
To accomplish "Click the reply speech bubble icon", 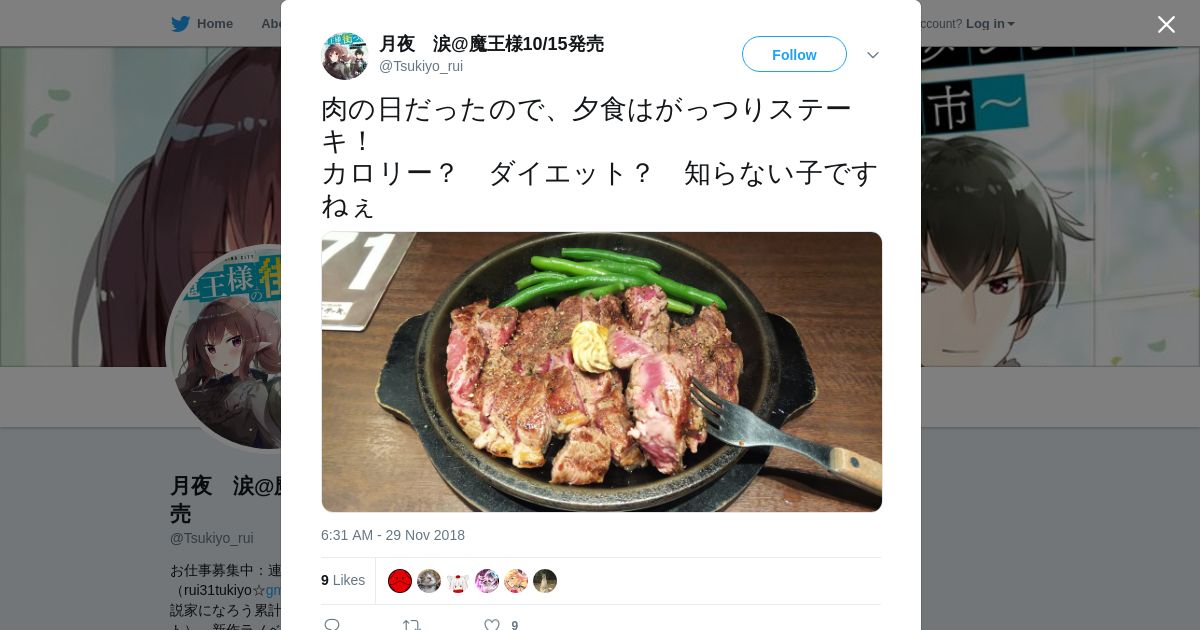I will tap(332, 625).
